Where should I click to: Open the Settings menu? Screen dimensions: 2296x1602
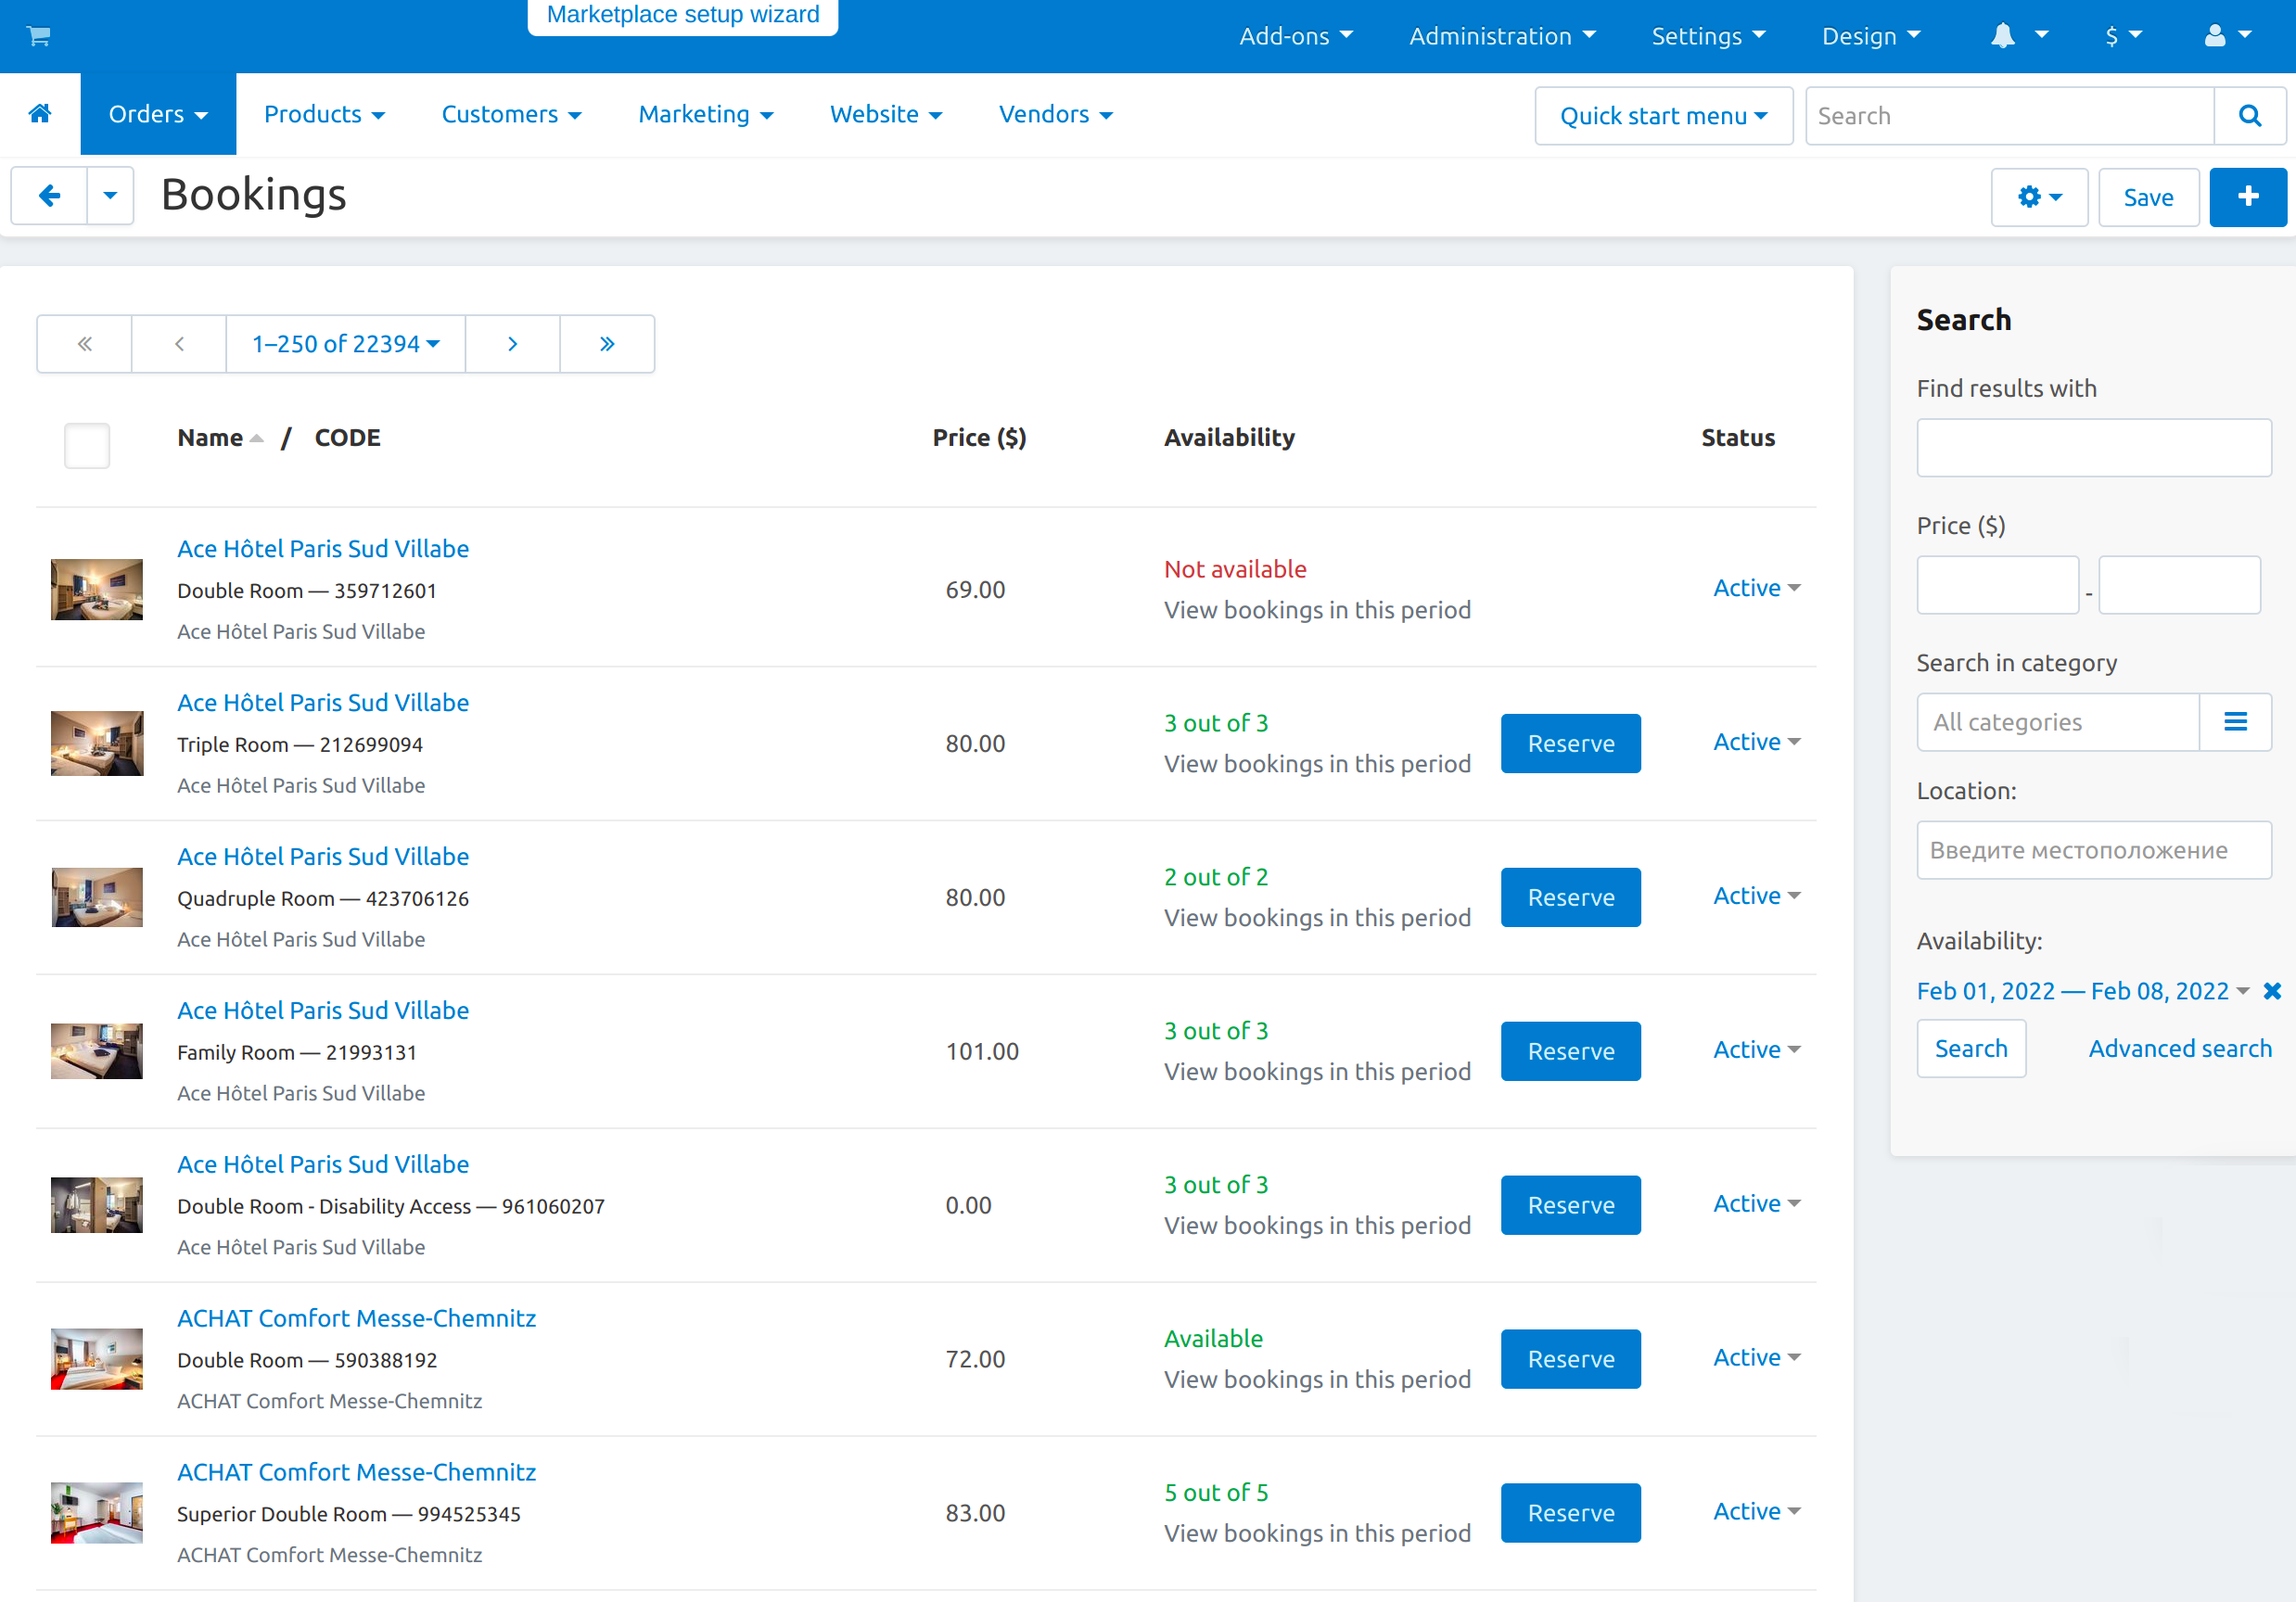(x=1708, y=36)
